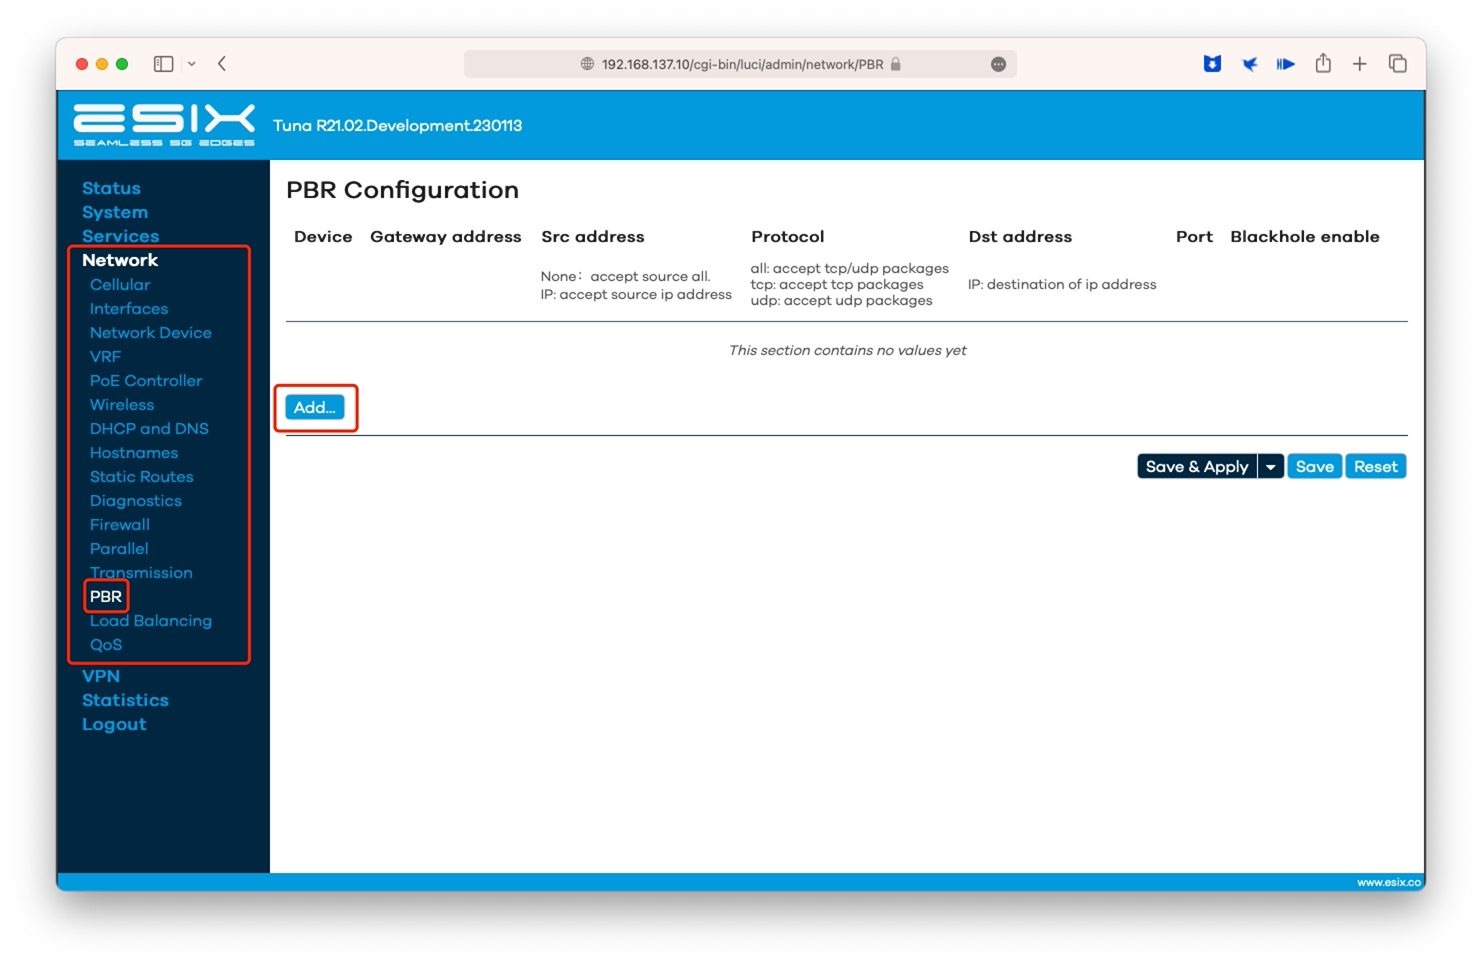Viewport: 1482px width, 965px height.
Task: Click the lock icon in address bar
Action: point(896,64)
